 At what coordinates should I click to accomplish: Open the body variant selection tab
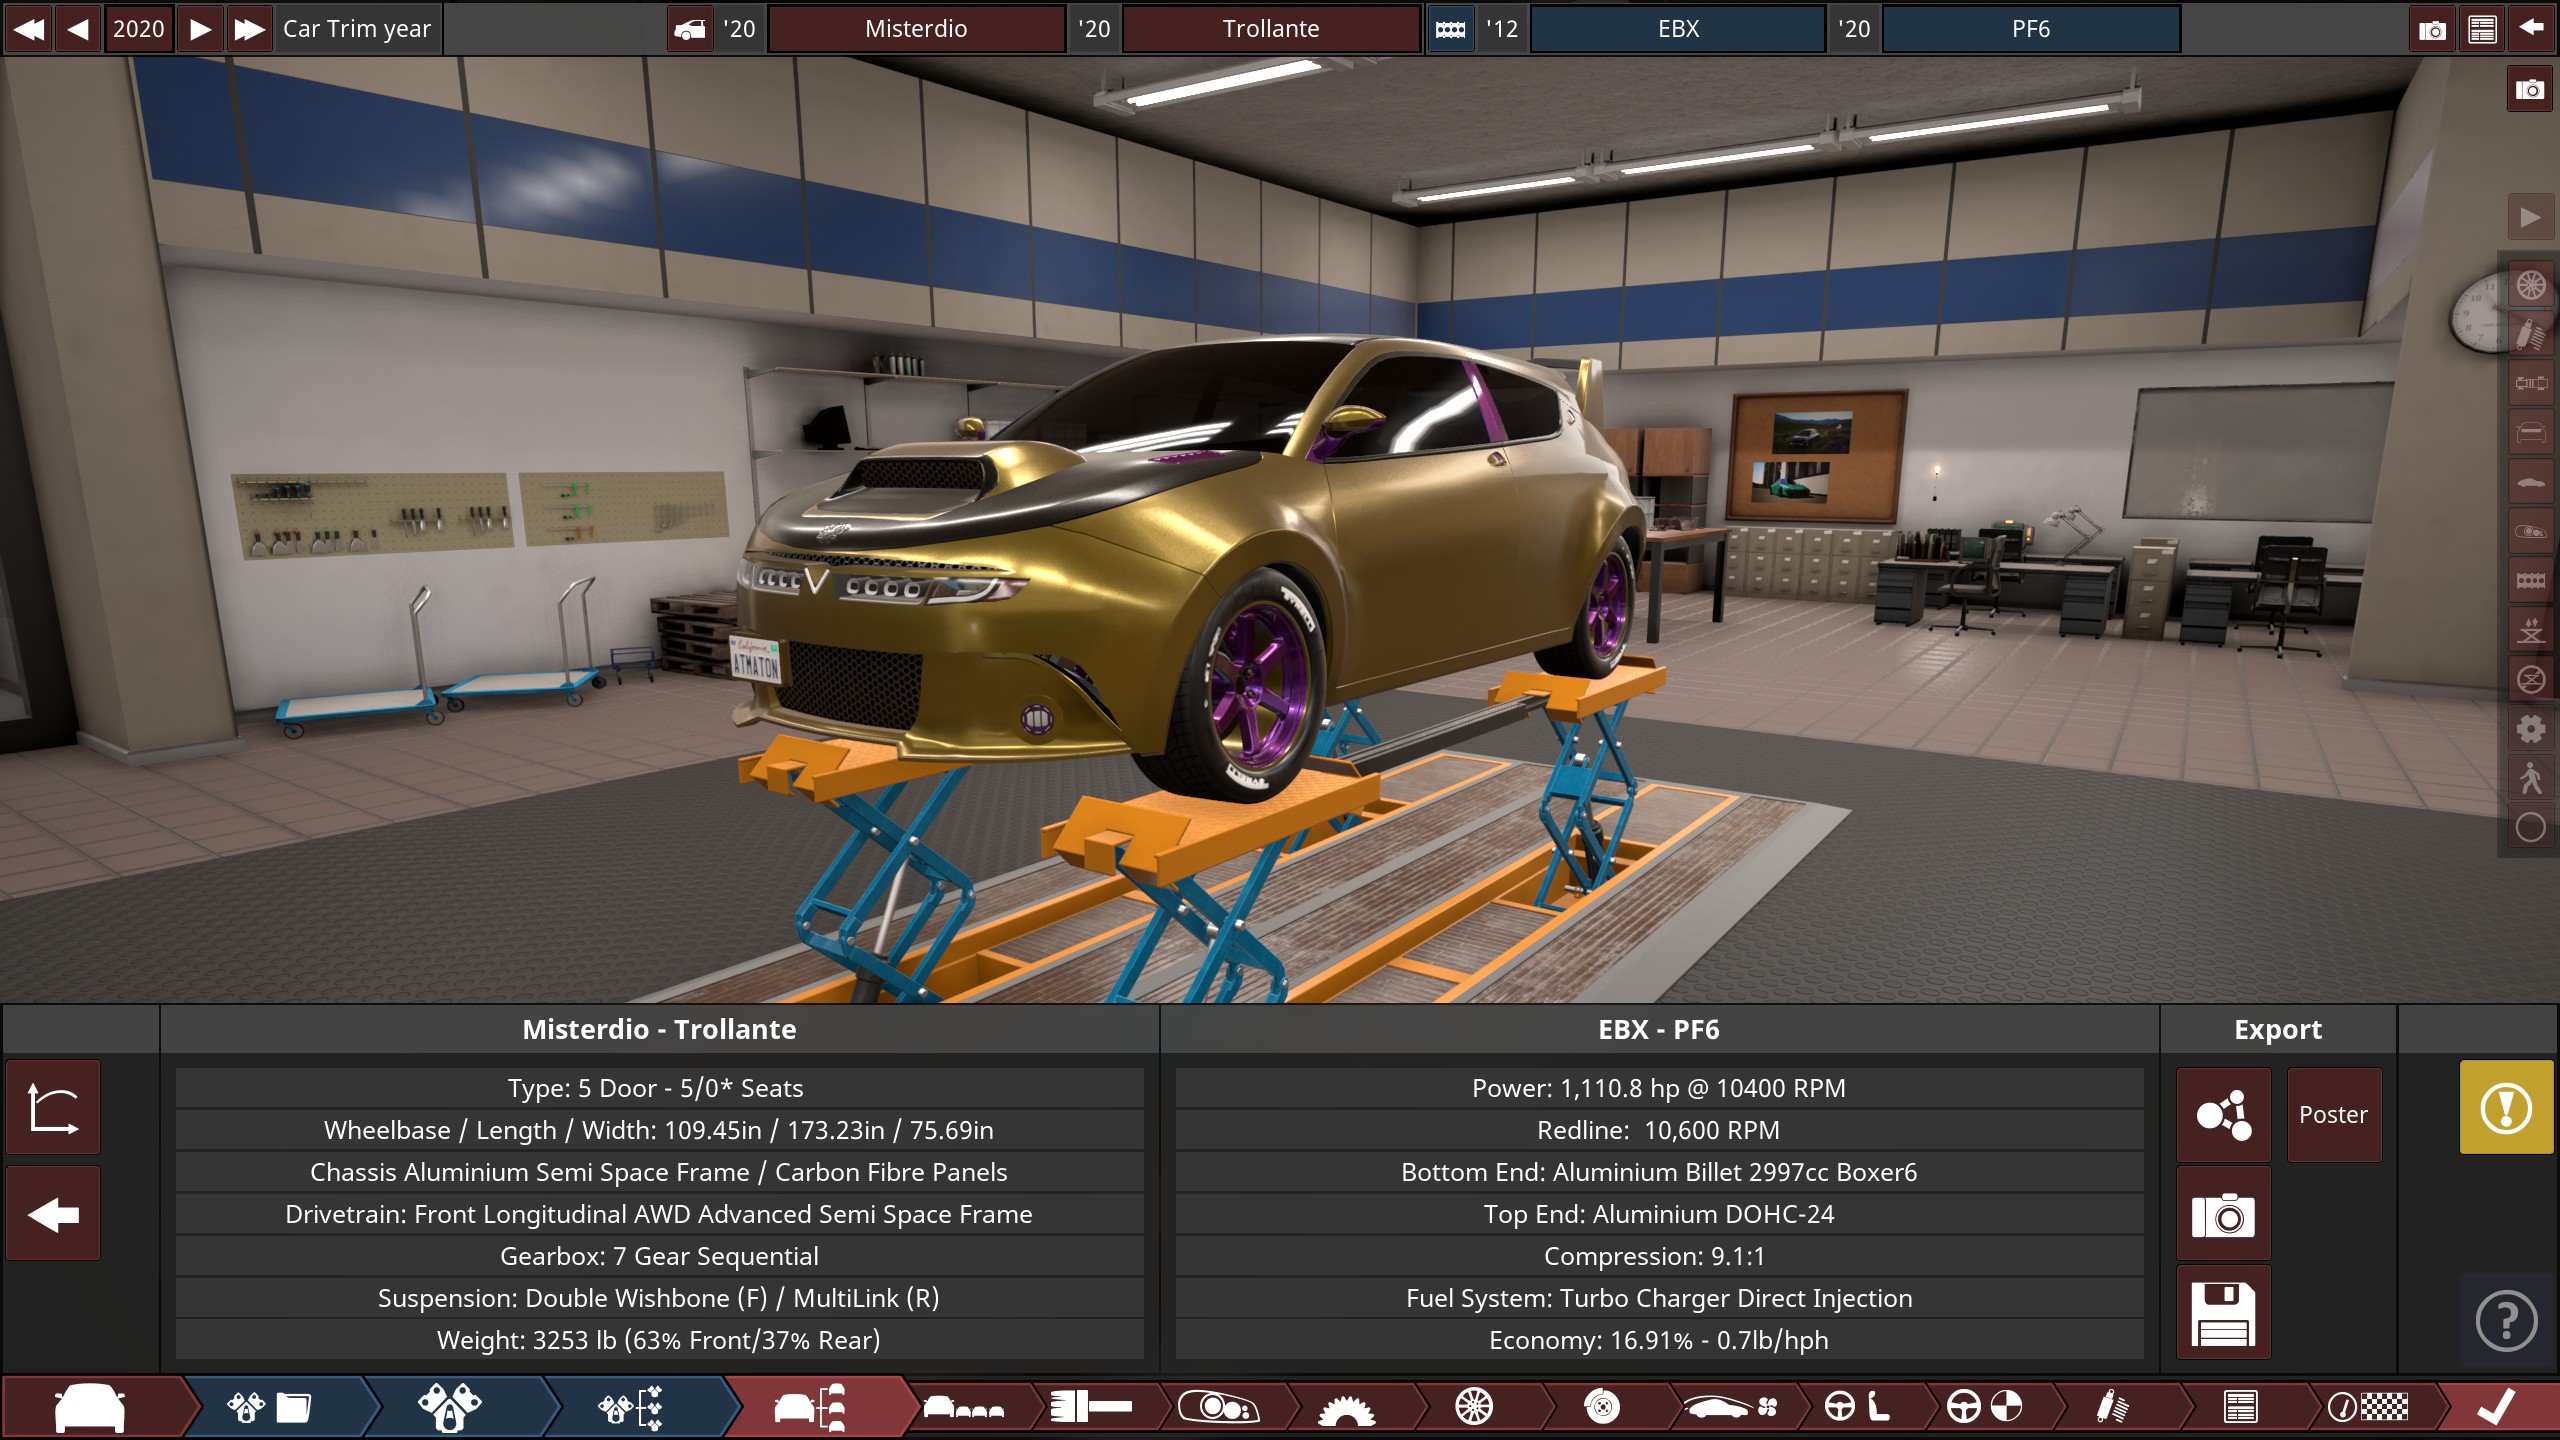963,1408
